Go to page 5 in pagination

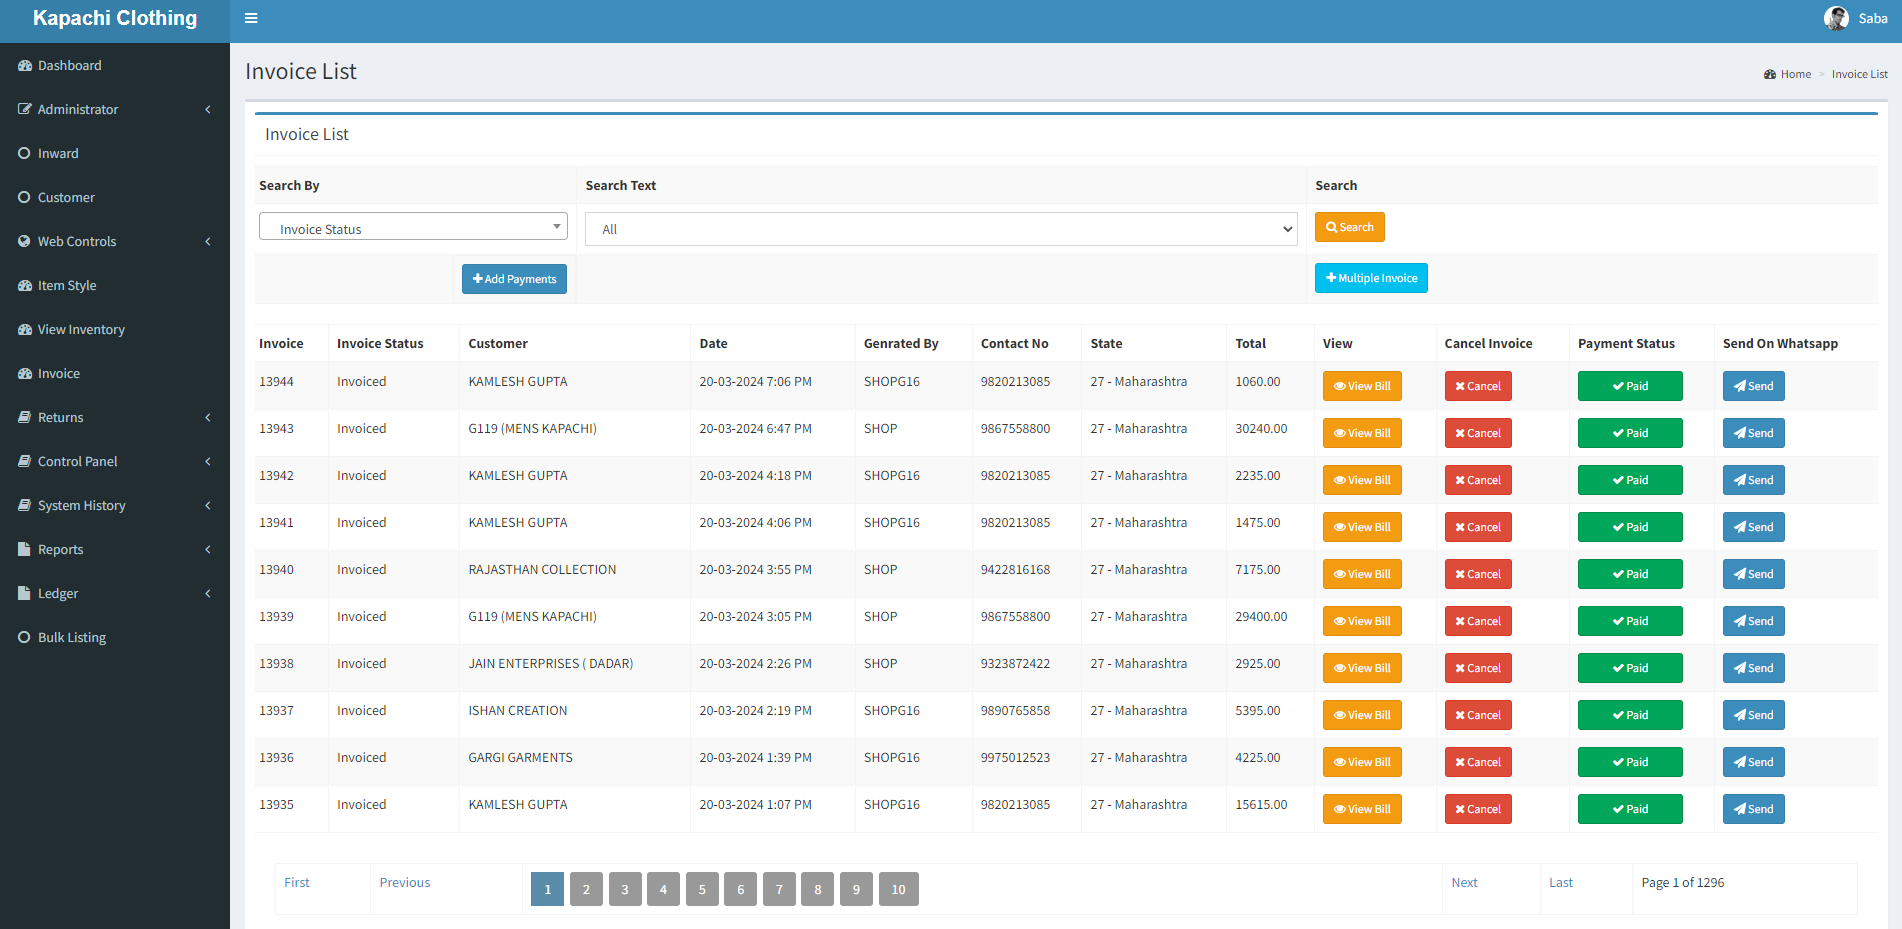click(x=702, y=889)
